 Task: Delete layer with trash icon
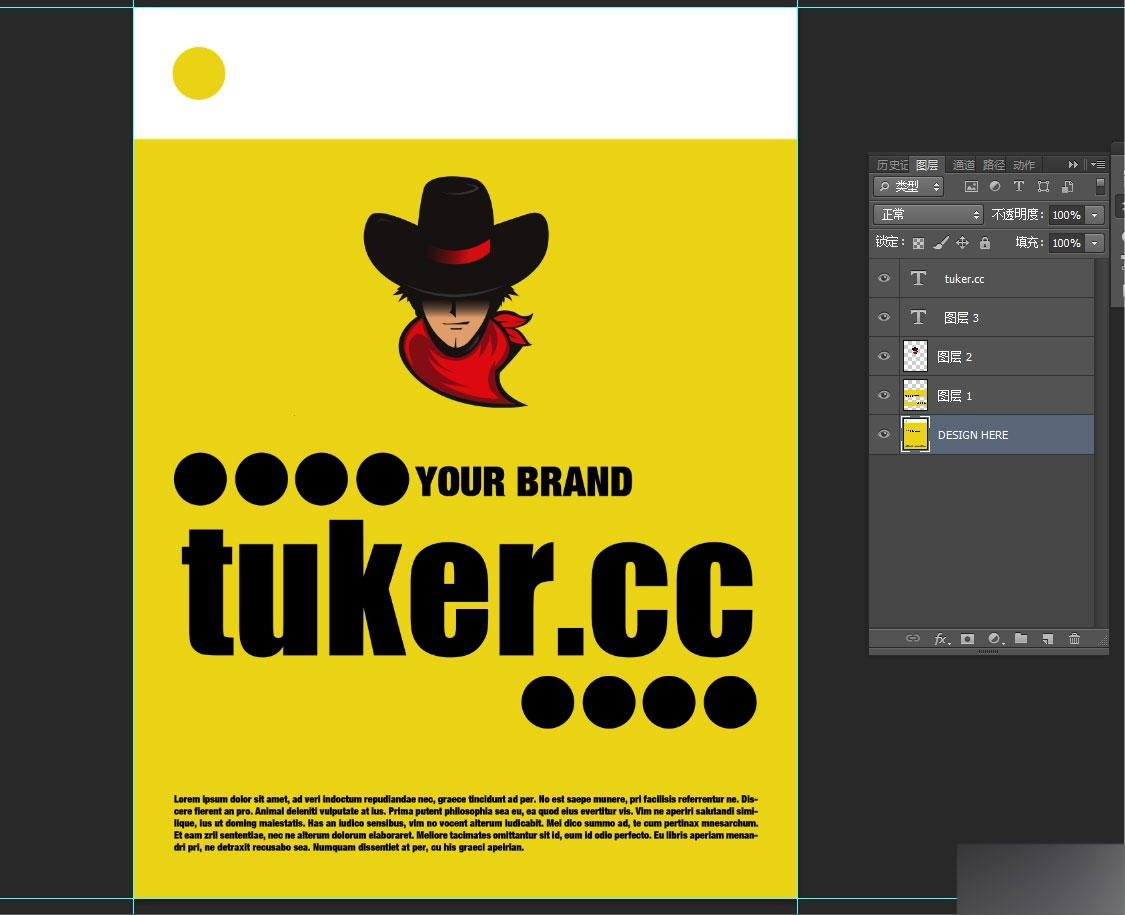1074,639
